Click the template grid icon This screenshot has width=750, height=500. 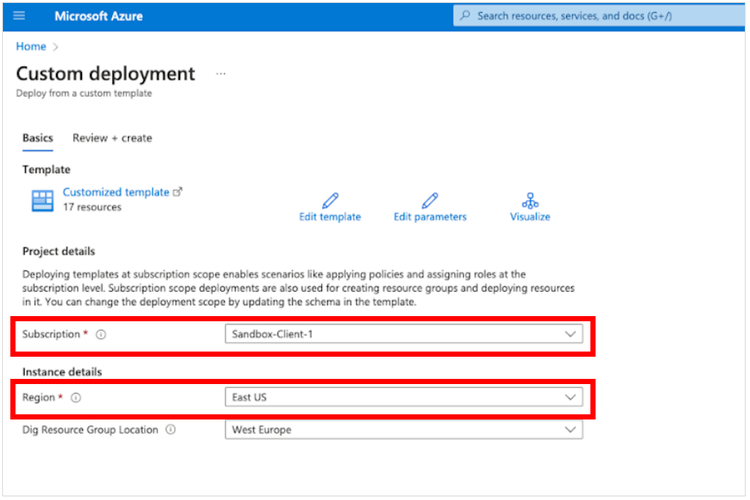(x=43, y=200)
